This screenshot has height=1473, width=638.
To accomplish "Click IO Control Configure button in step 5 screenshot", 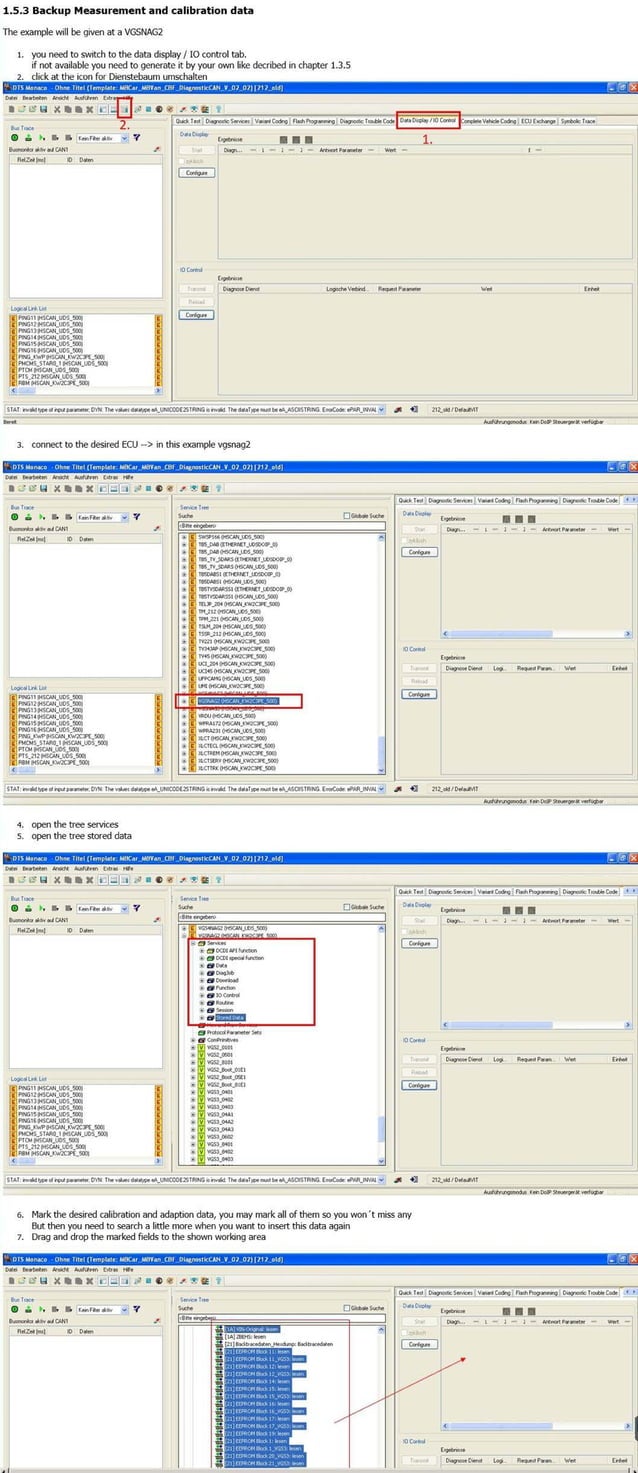I will [x=420, y=1085].
